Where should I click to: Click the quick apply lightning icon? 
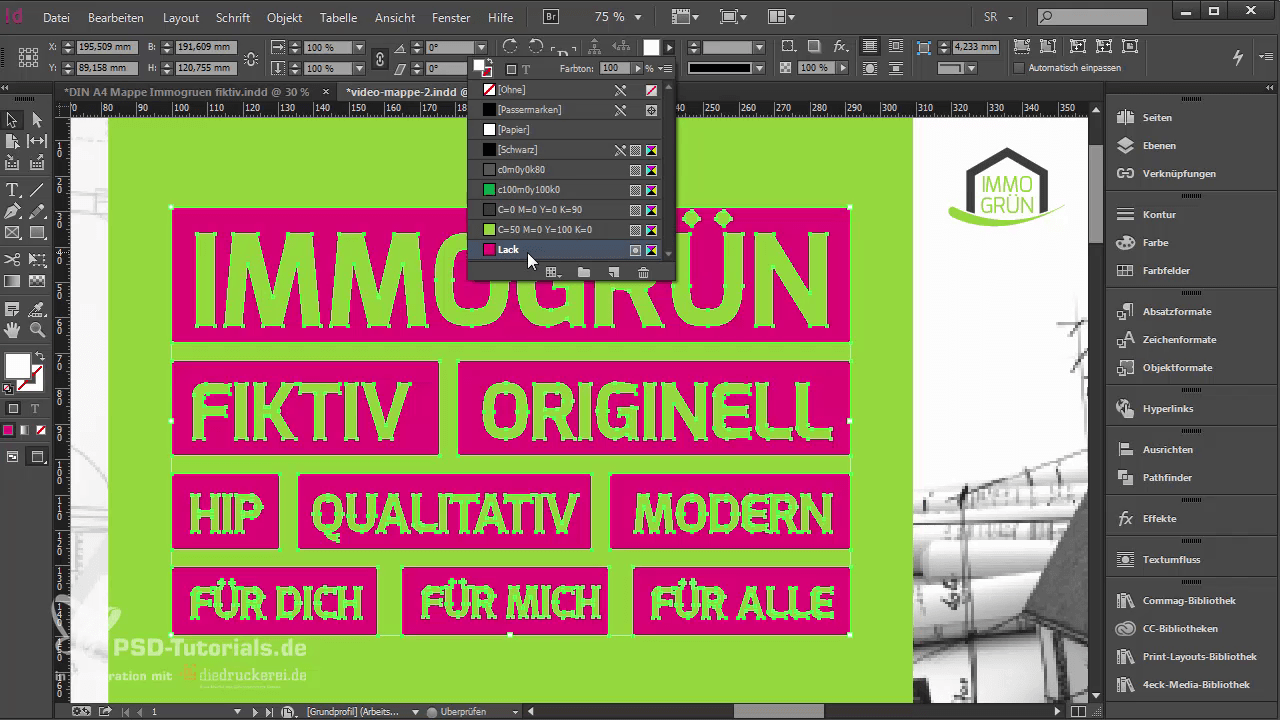click(1240, 57)
